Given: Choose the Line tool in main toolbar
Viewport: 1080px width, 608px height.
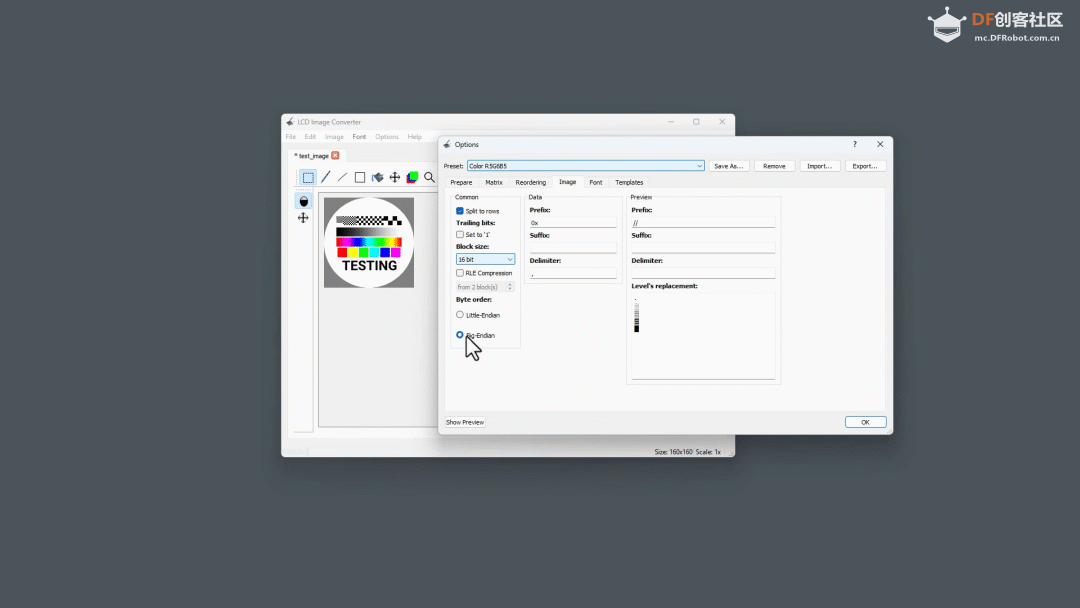Looking at the screenshot, I should pyautogui.click(x=342, y=178).
